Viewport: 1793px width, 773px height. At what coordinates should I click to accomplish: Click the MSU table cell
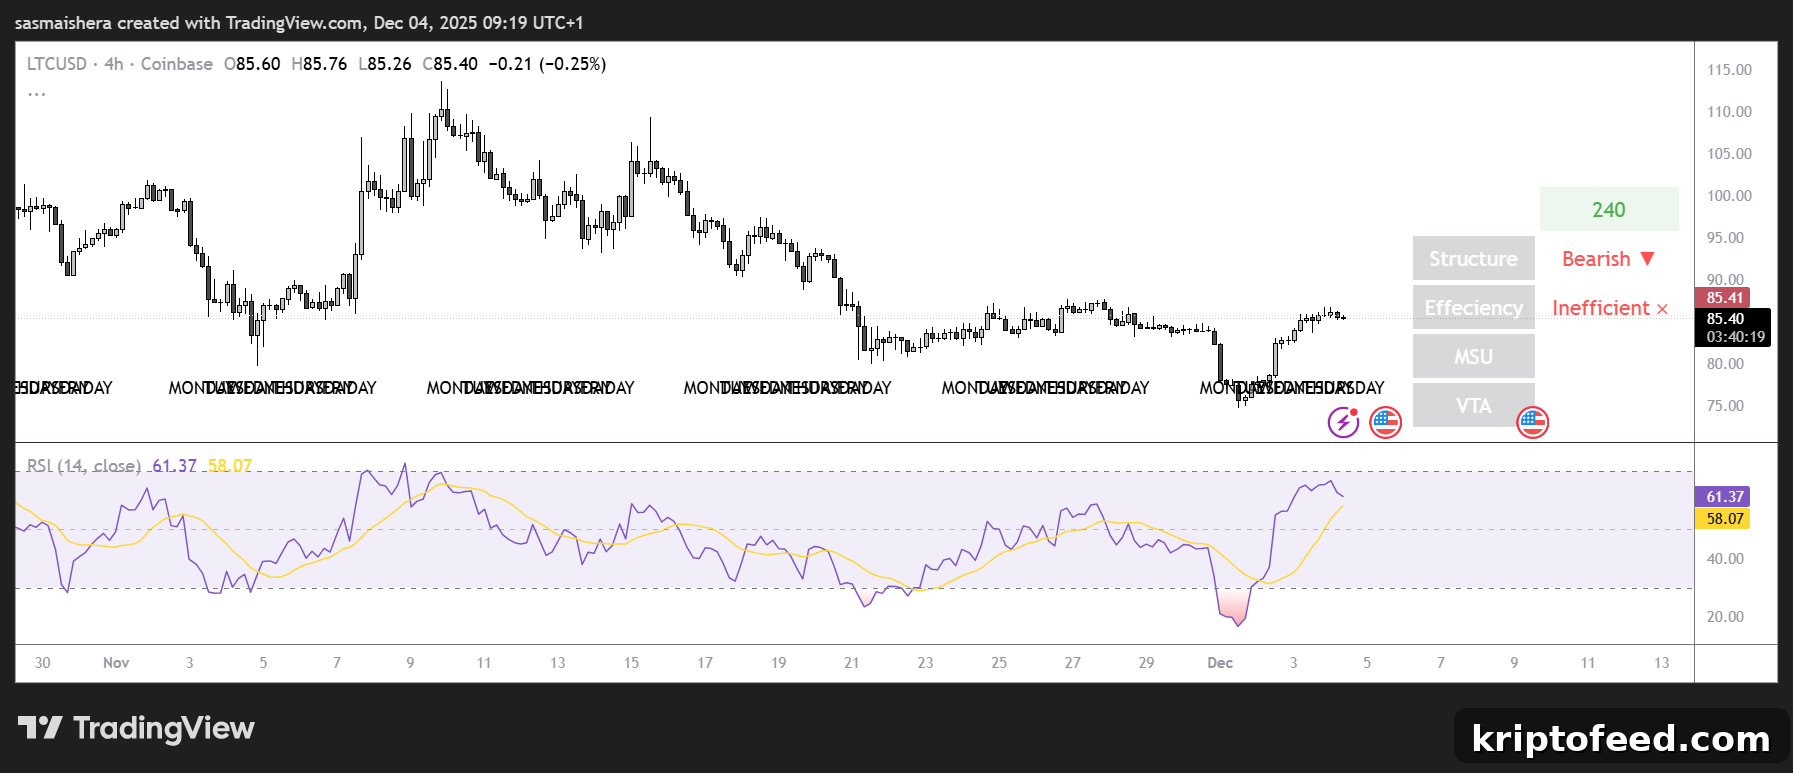tap(1474, 357)
